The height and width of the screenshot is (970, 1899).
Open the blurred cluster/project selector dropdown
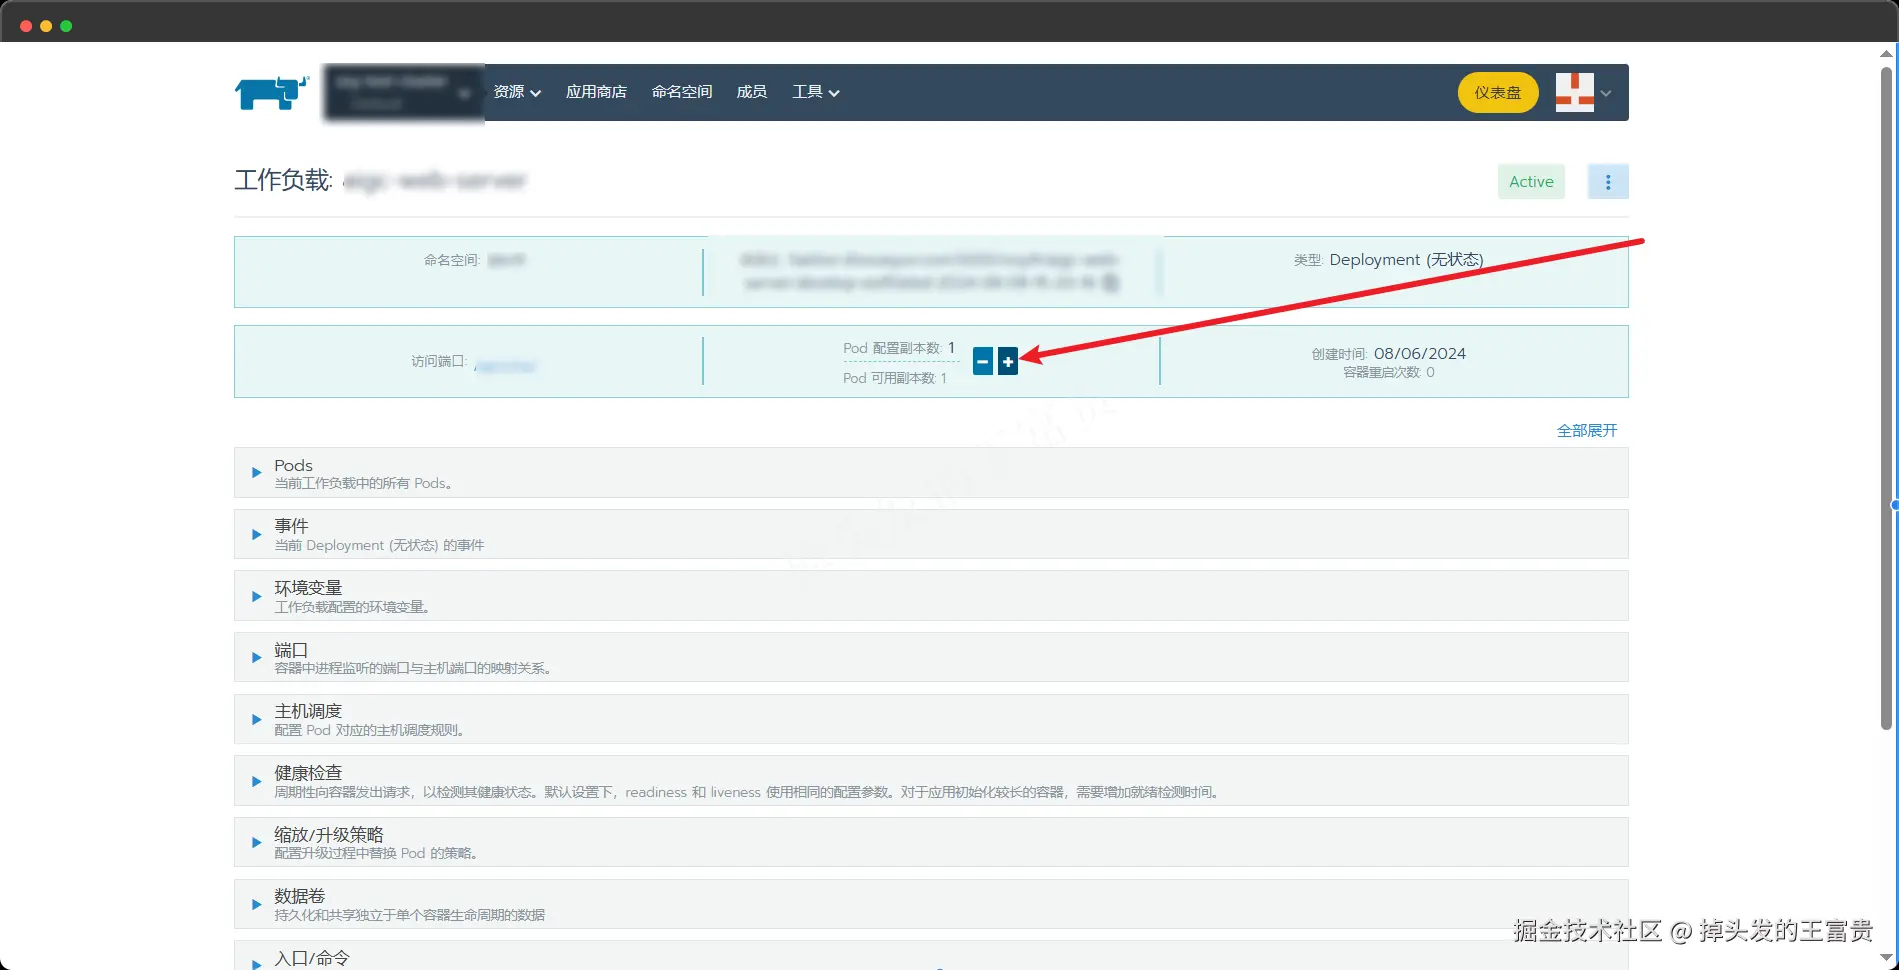click(x=403, y=93)
